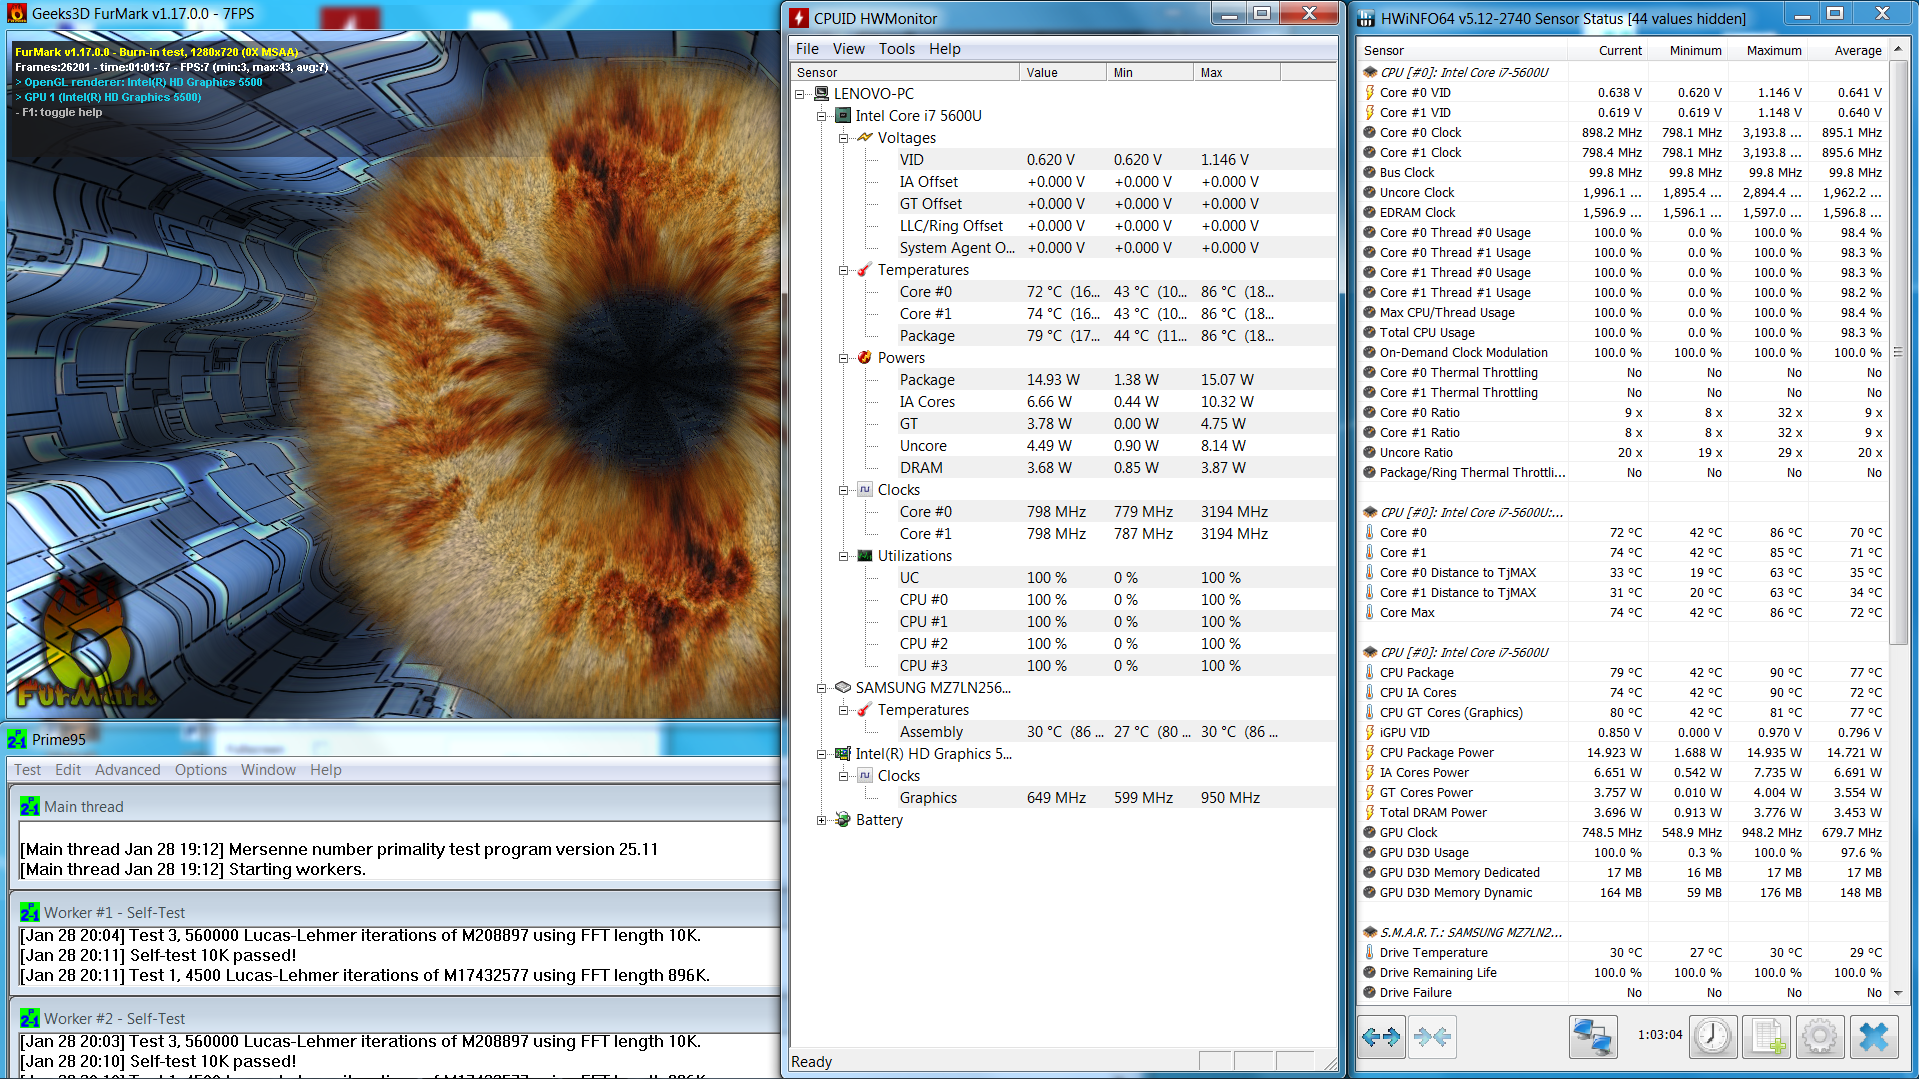Collapse the LENOVO-PC tree node
1919x1079 pixels.
tap(800, 94)
